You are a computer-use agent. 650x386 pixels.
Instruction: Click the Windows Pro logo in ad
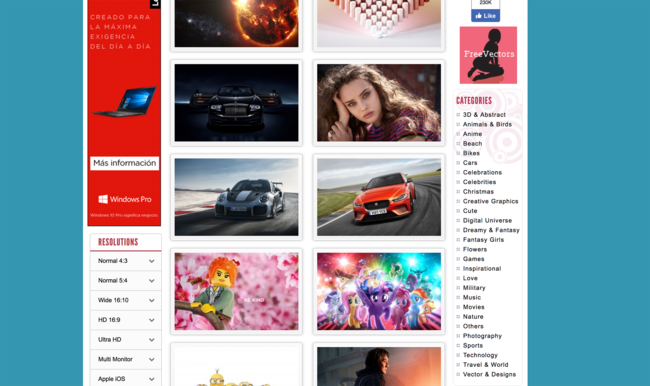124,199
